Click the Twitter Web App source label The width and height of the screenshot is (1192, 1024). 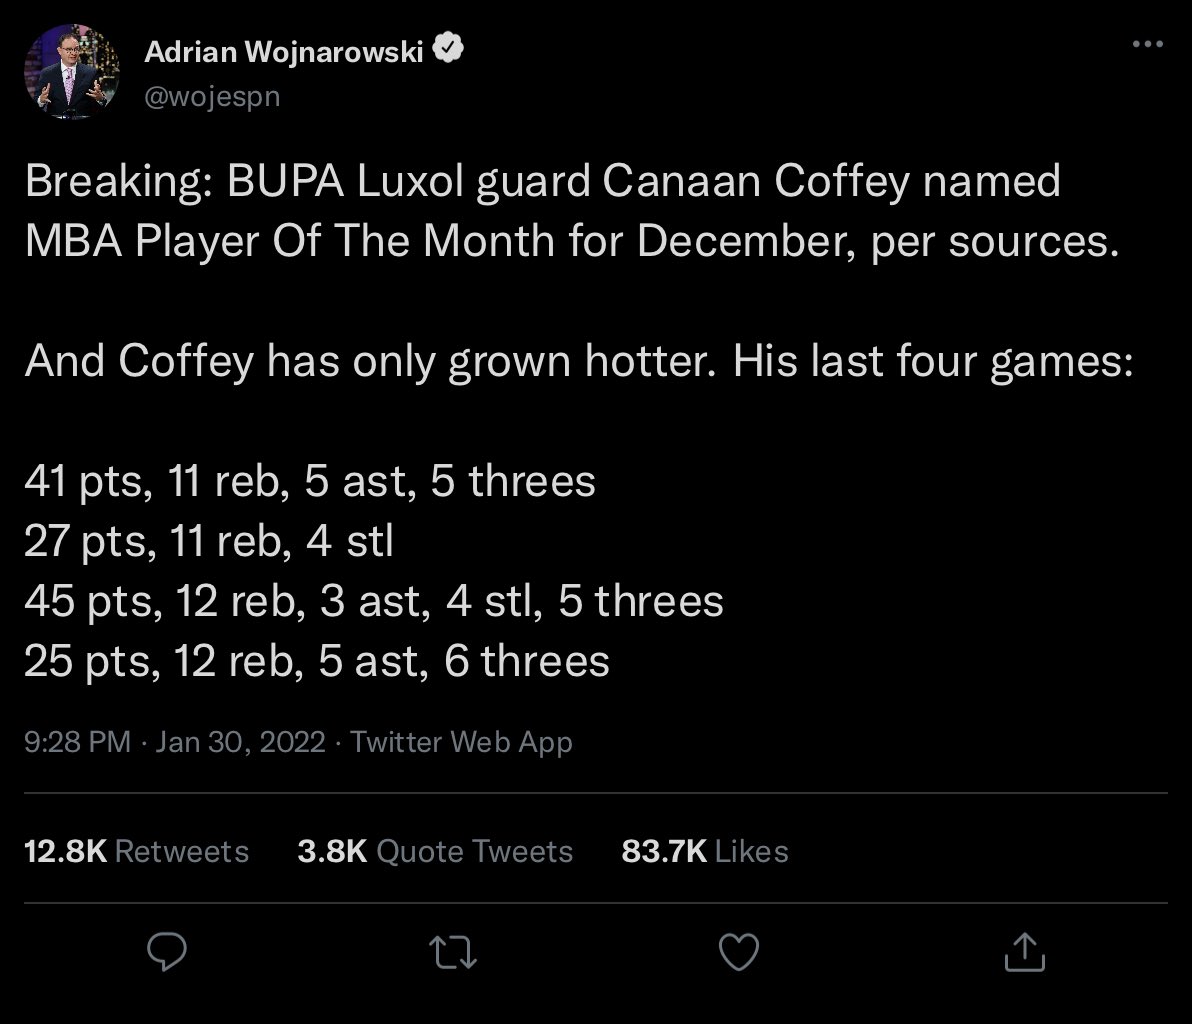coord(461,741)
